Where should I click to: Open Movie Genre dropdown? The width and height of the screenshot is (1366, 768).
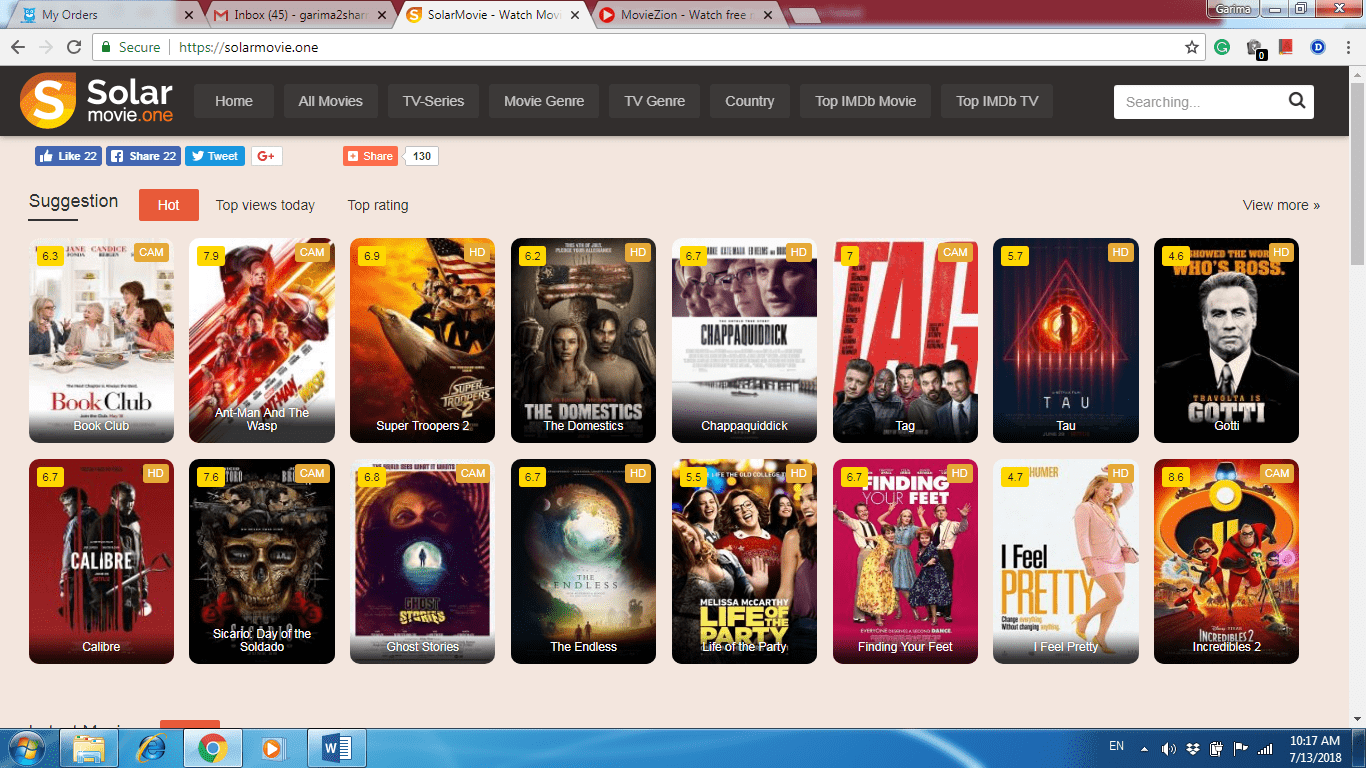[x=544, y=101]
